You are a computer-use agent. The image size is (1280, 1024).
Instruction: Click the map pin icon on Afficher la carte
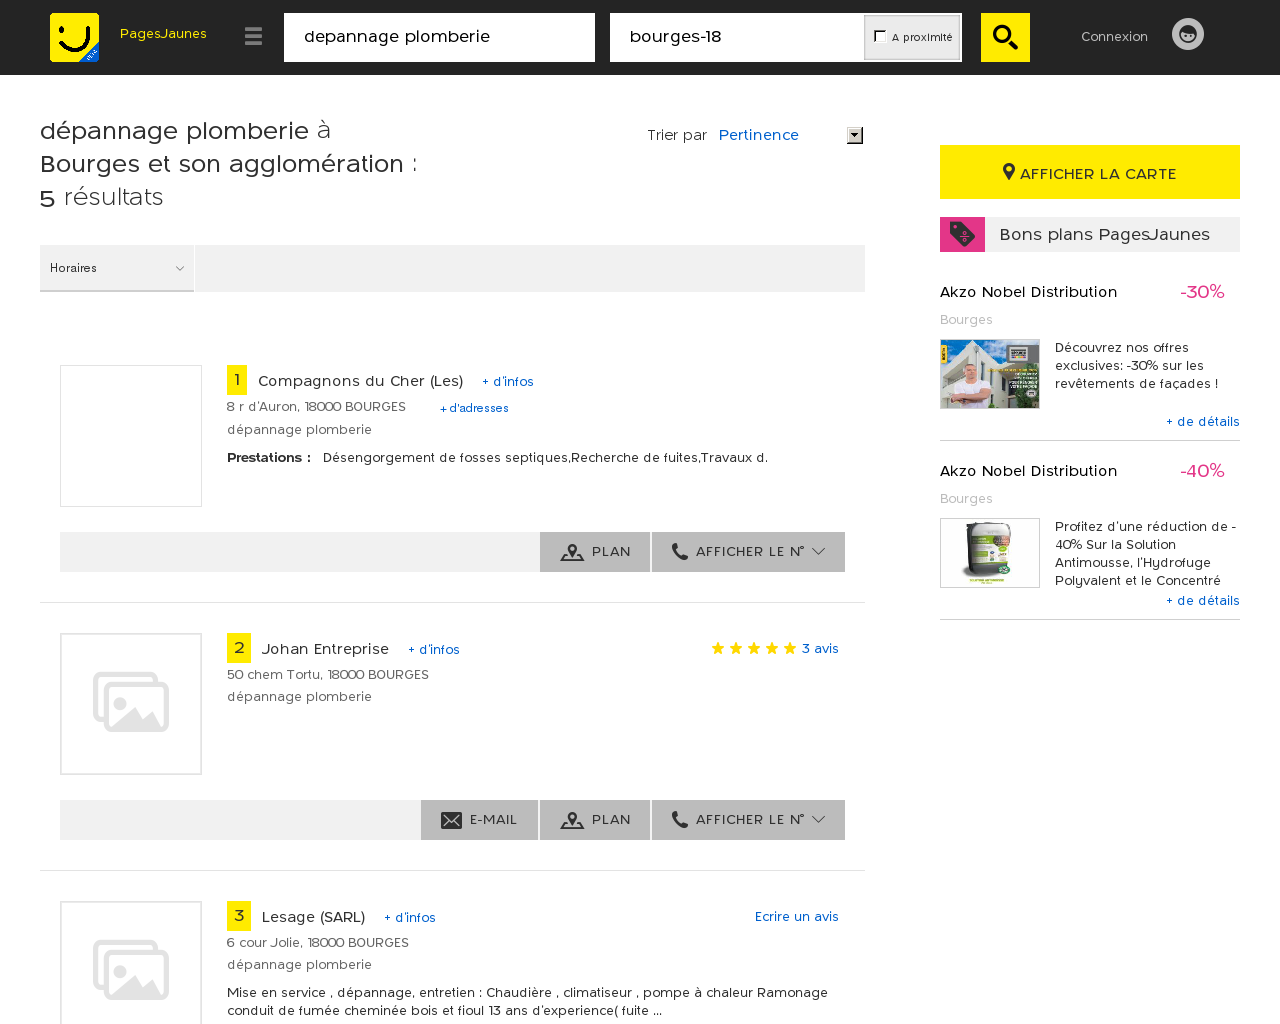click(1009, 172)
